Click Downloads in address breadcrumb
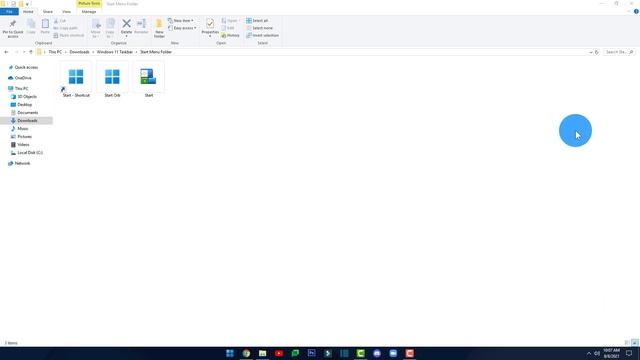 [x=79, y=52]
